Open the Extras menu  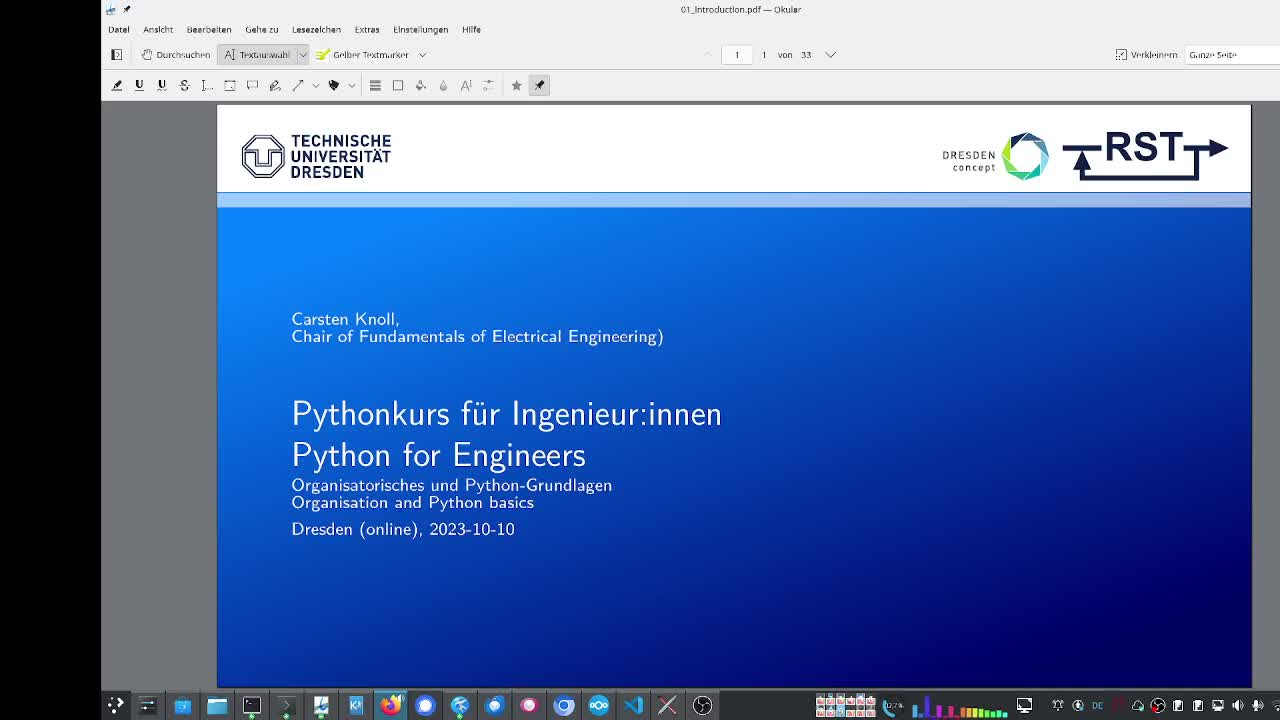[x=367, y=30]
